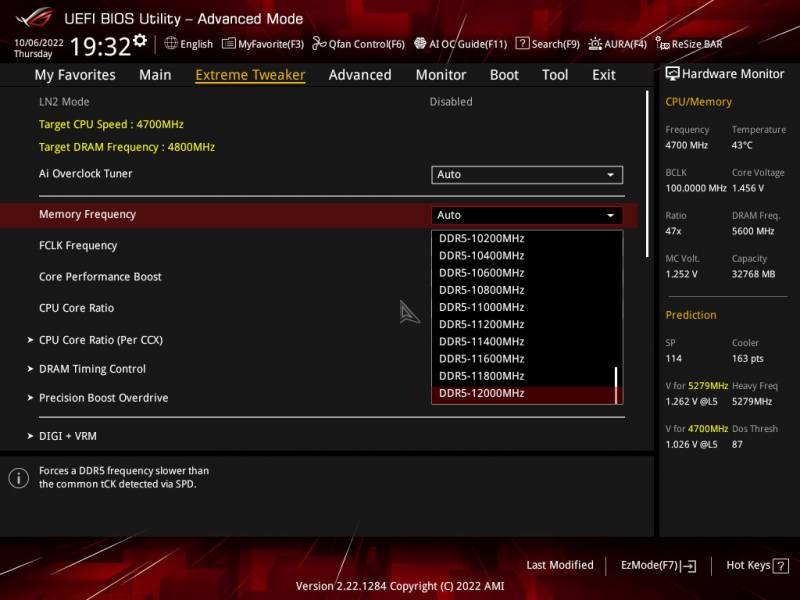Click the Prediction section heading
The image size is (800, 600).
point(691,315)
